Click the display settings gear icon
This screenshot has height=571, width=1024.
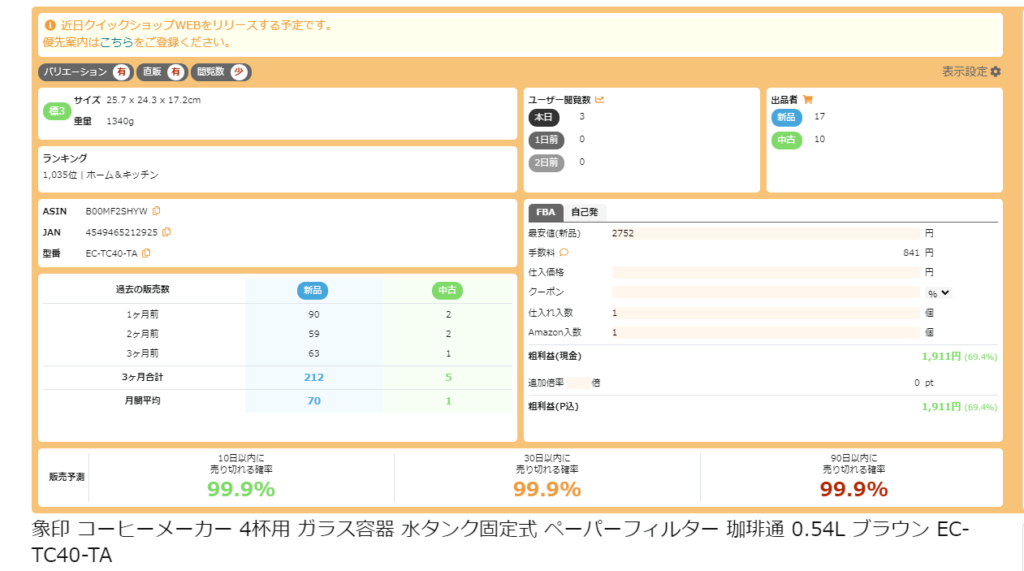tap(995, 71)
